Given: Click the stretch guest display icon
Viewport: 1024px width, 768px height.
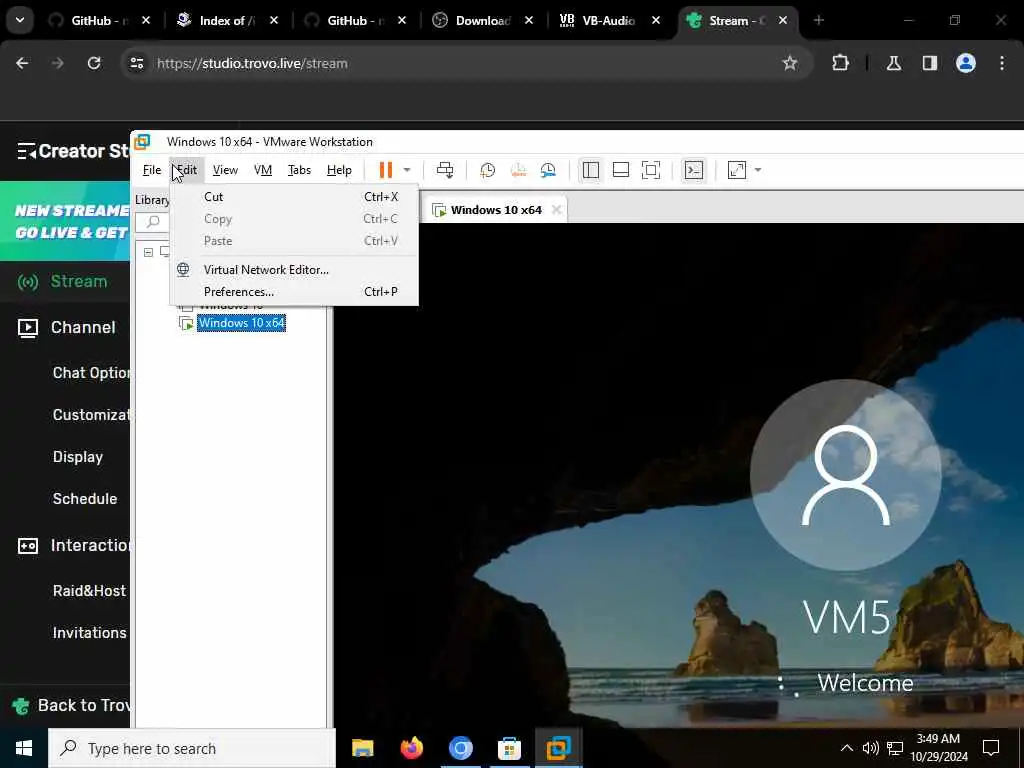Looking at the screenshot, I should (x=737, y=170).
